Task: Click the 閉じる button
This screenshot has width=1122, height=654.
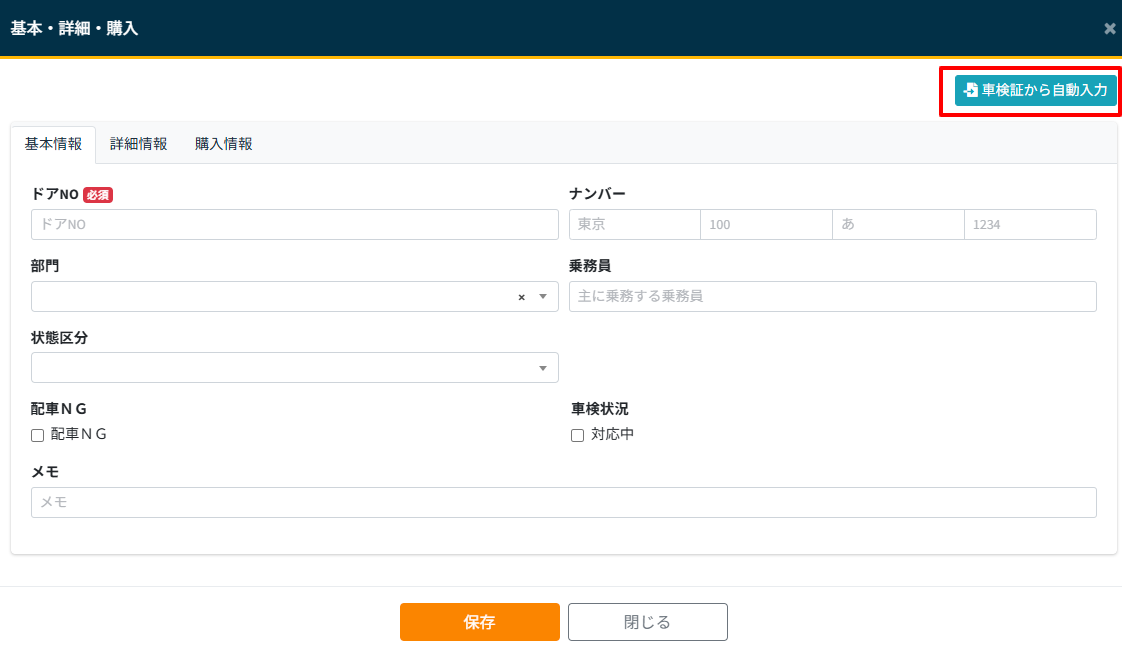Action: tap(648, 622)
